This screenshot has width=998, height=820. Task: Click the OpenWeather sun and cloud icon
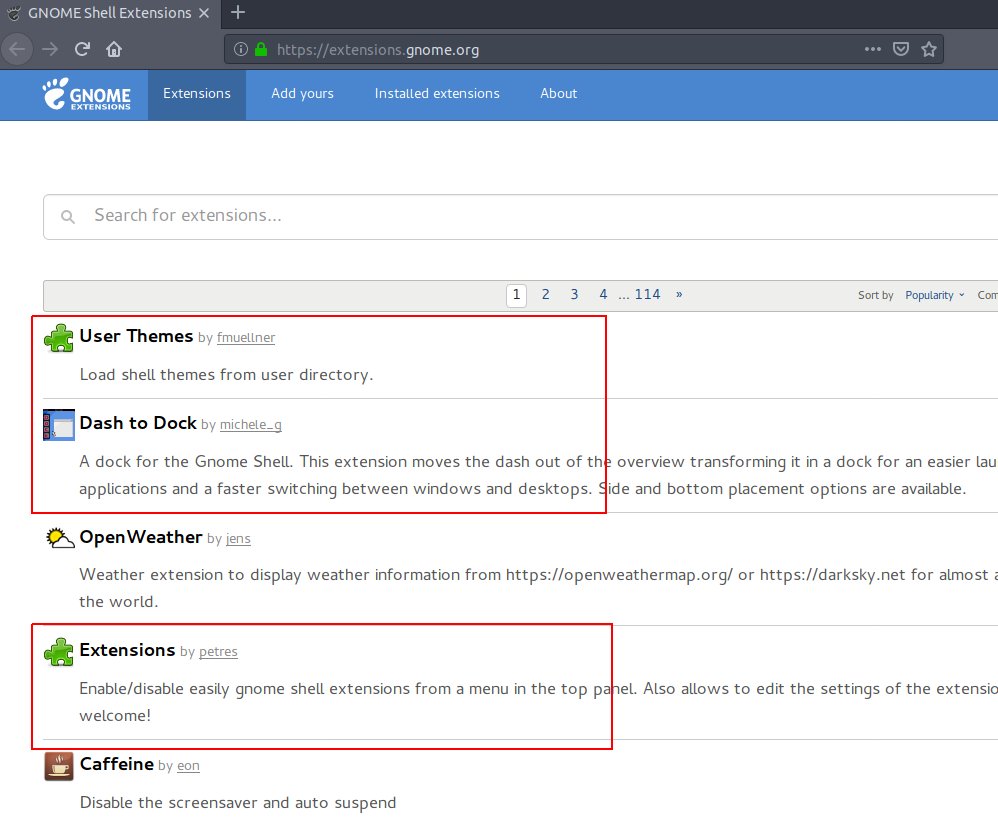tap(60, 538)
